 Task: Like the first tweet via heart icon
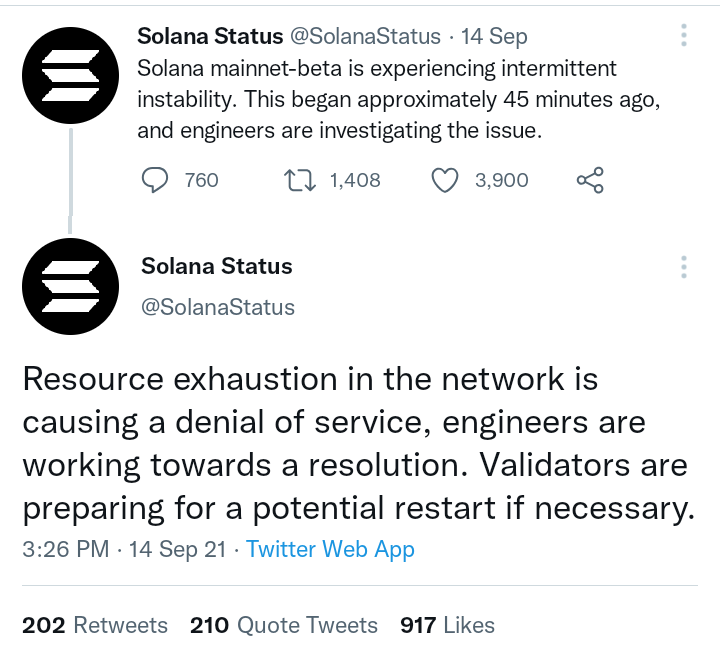445,180
